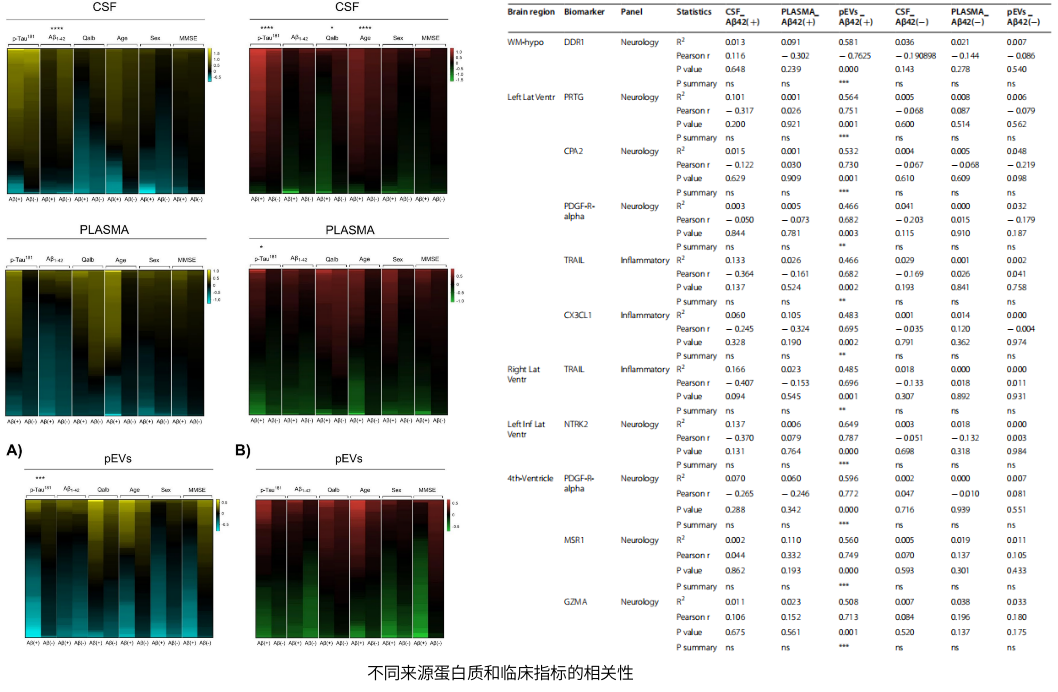Select the PRTG biomarker entry
Screen dimensions: 1058x692
pyautogui.click(x=574, y=98)
